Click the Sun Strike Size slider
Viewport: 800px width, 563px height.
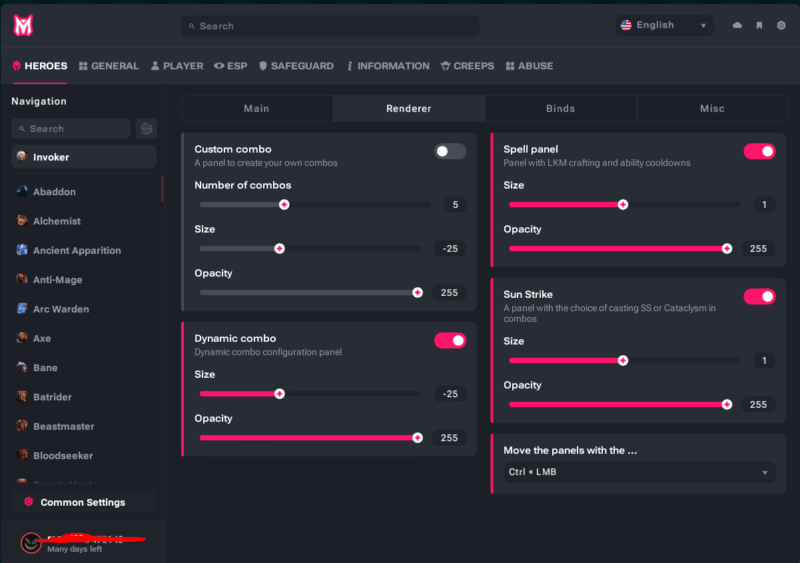tap(624, 360)
